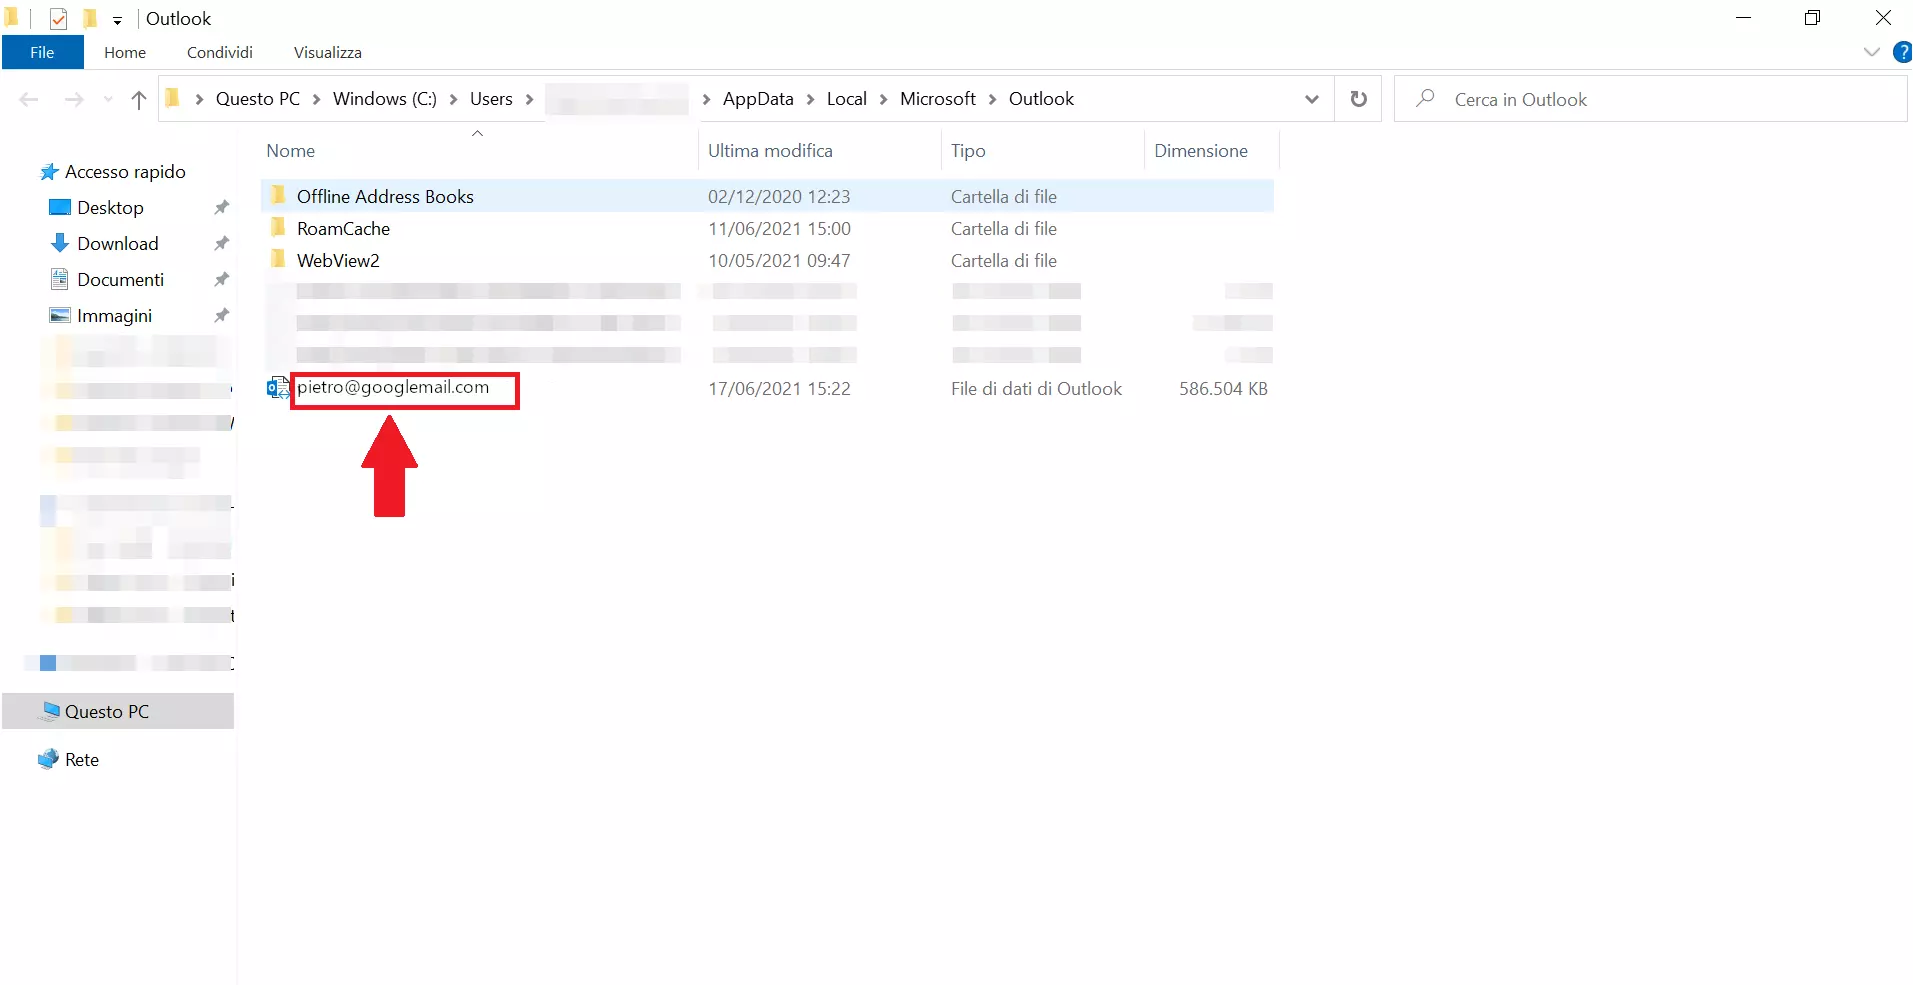This screenshot has height=985, width=1913.
Task: Click the back navigation arrow
Action: coord(29,99)
